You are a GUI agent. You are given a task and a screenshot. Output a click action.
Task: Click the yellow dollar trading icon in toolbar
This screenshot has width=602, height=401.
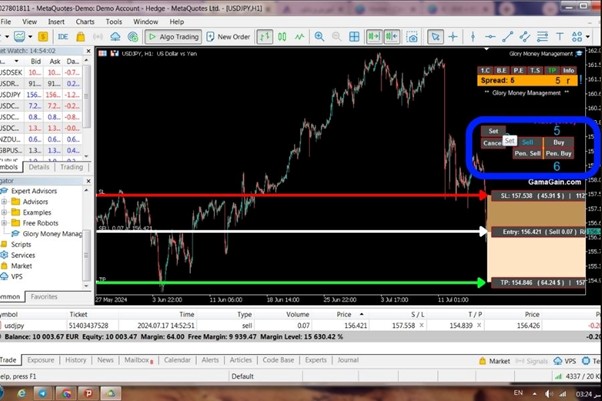tap(43, 37)
